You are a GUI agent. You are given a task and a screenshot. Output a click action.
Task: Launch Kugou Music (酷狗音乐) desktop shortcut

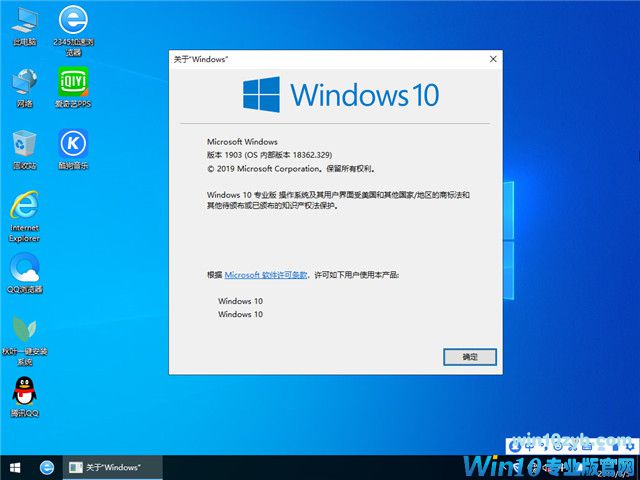[73, 146]
